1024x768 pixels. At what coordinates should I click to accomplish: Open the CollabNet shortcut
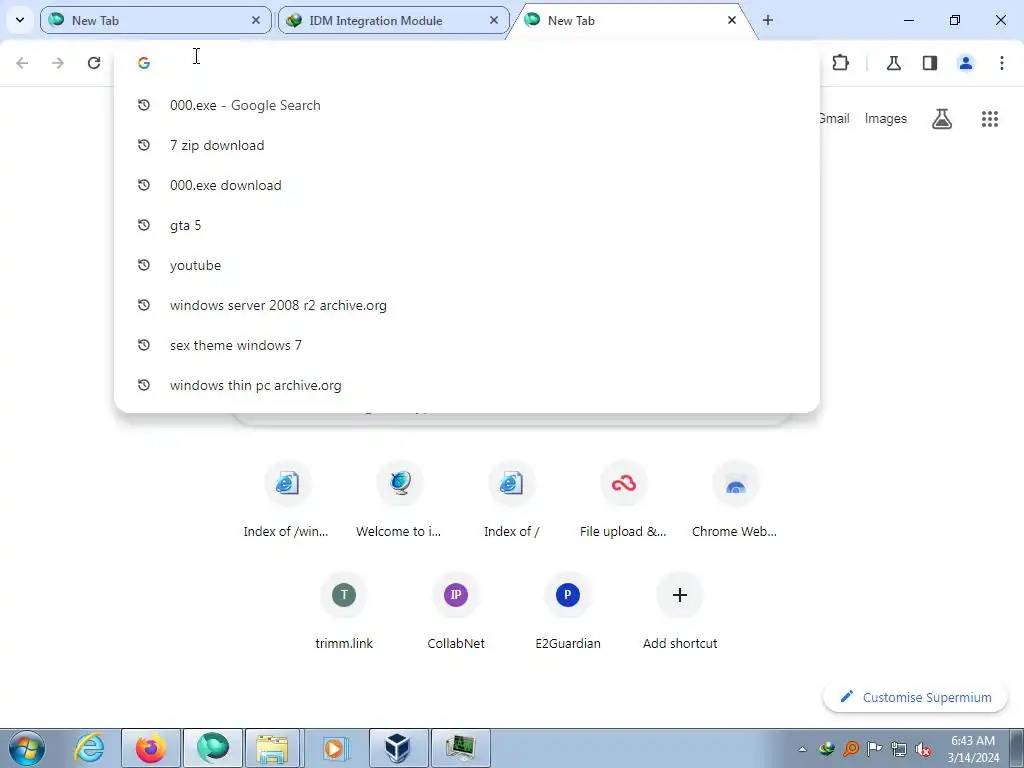coord(456,611)
